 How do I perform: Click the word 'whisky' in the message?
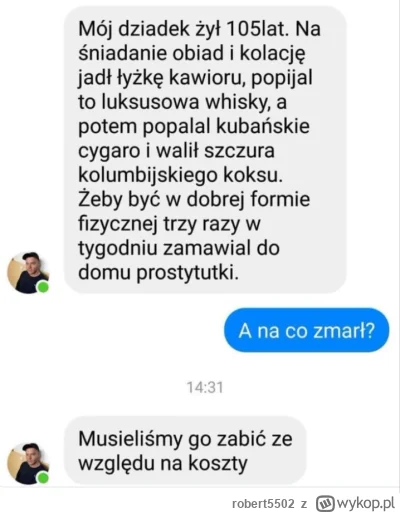237,102
